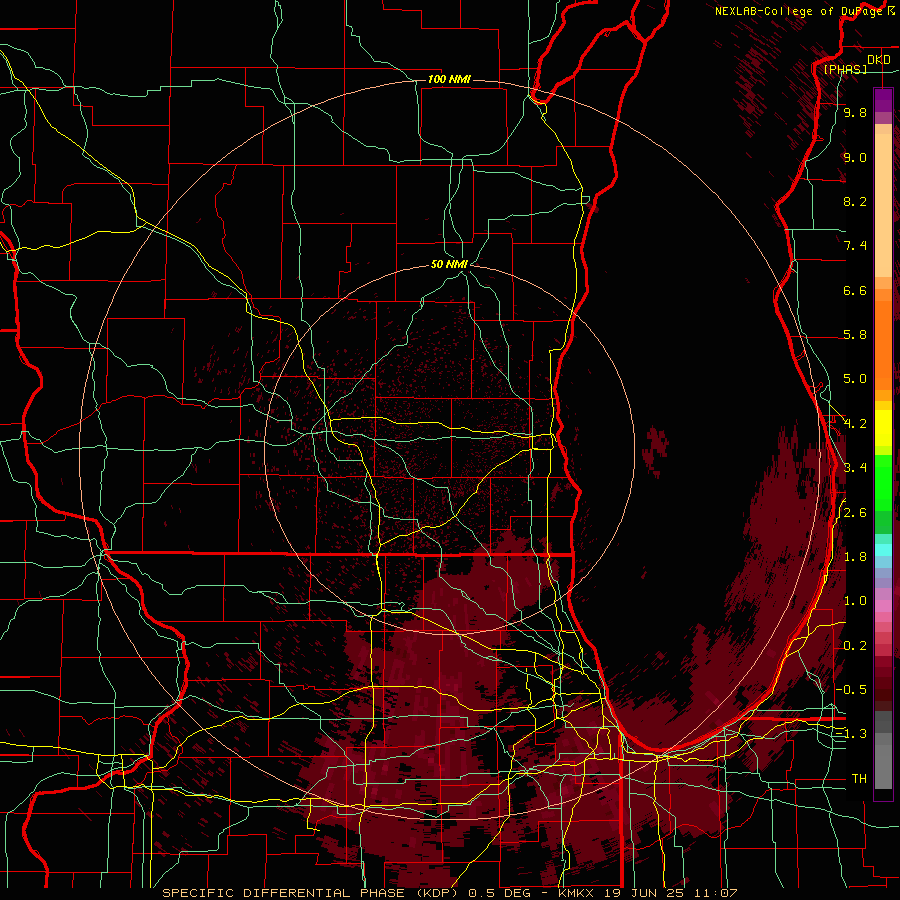Click the 4.2 legend value
Screen dimensions: 900x900
[855, 424]
